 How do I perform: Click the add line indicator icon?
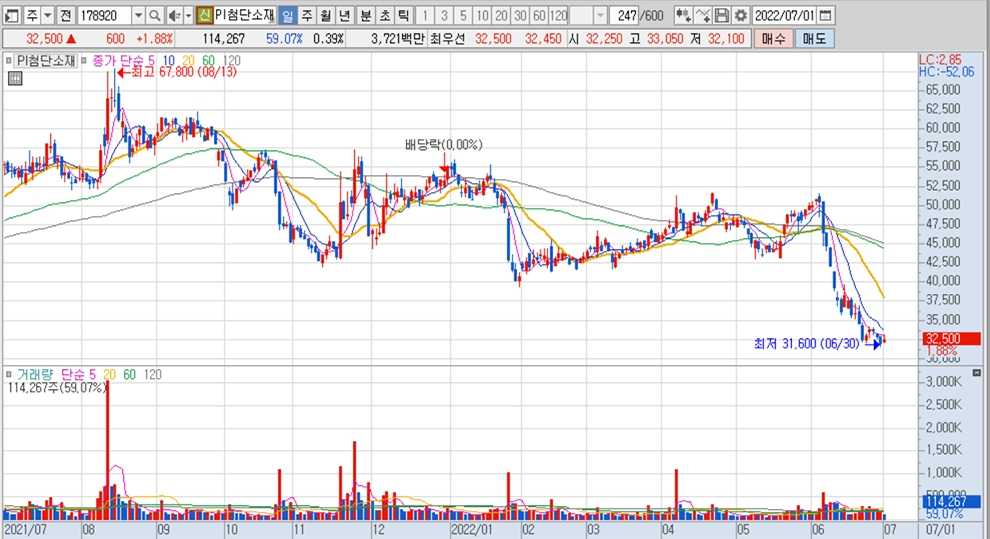click(x=703, y=15)
